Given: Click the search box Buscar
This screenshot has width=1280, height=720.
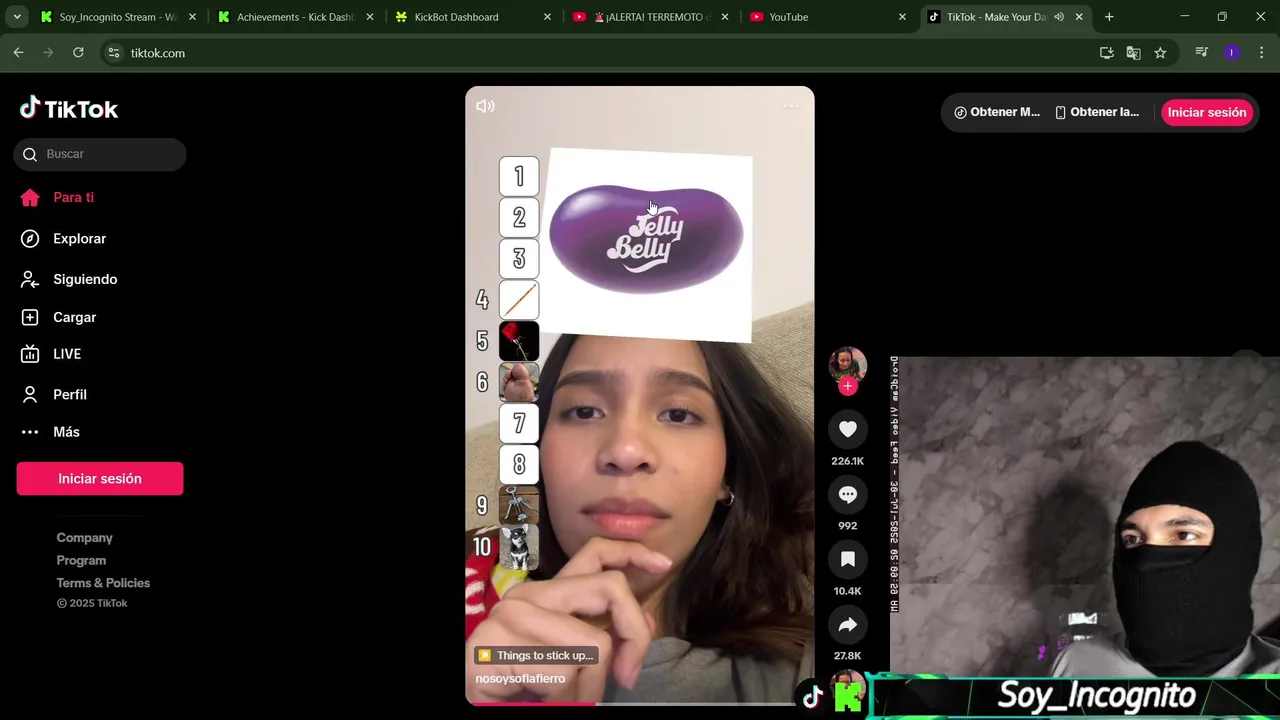Looking at the screenshot, I should 100,154.
